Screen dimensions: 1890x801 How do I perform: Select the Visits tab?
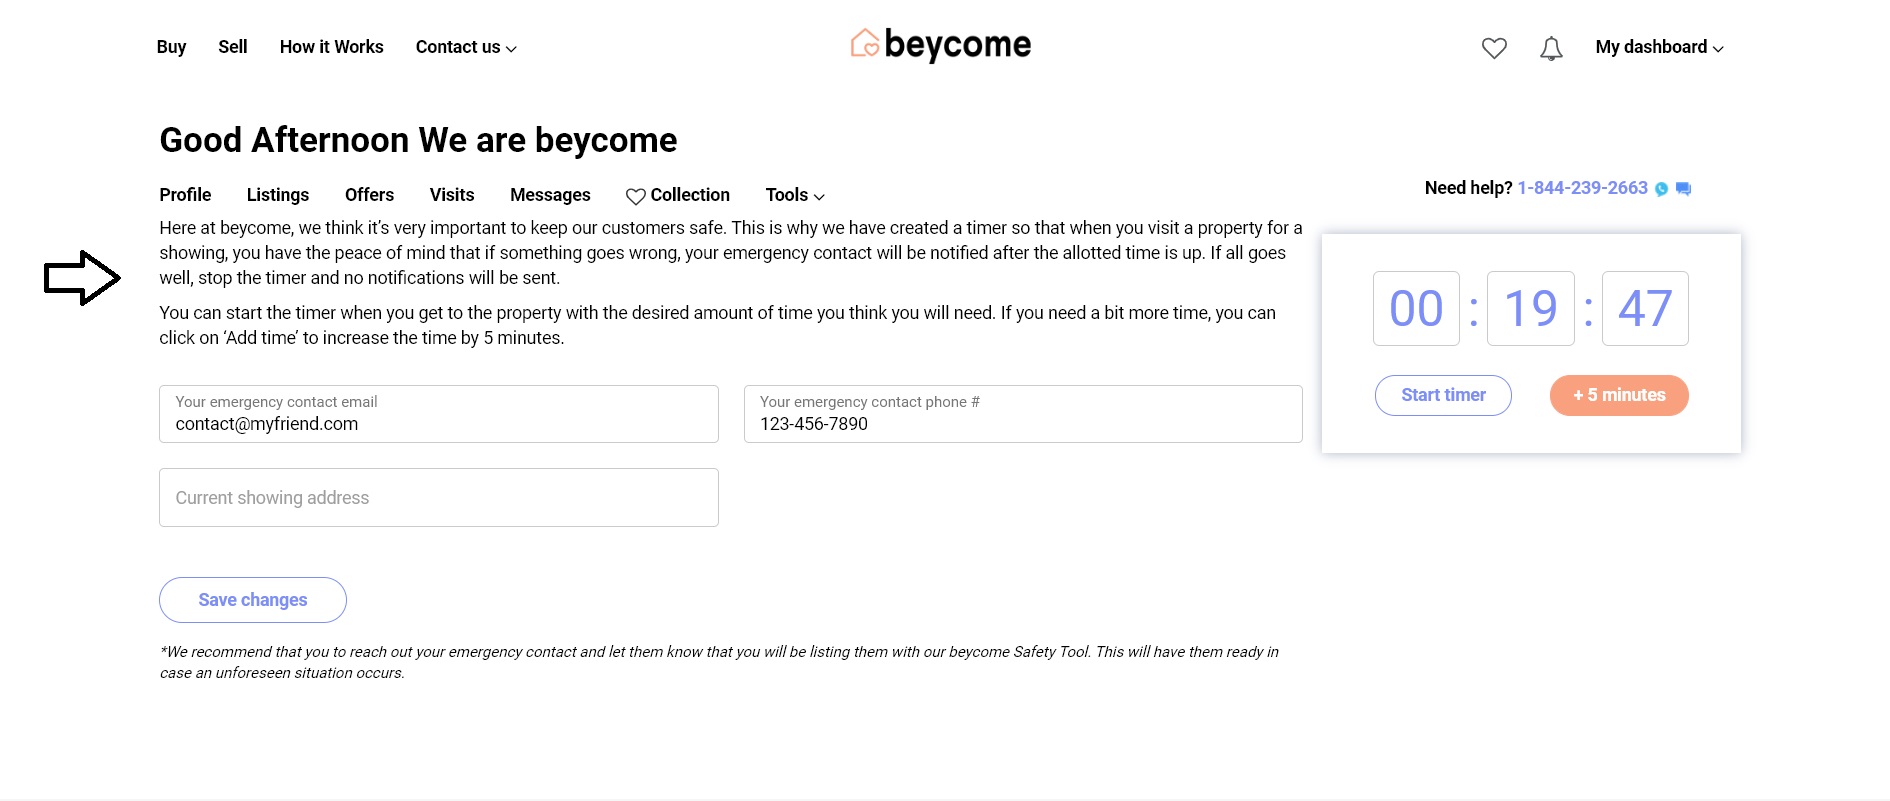click(x=452, y=195)
